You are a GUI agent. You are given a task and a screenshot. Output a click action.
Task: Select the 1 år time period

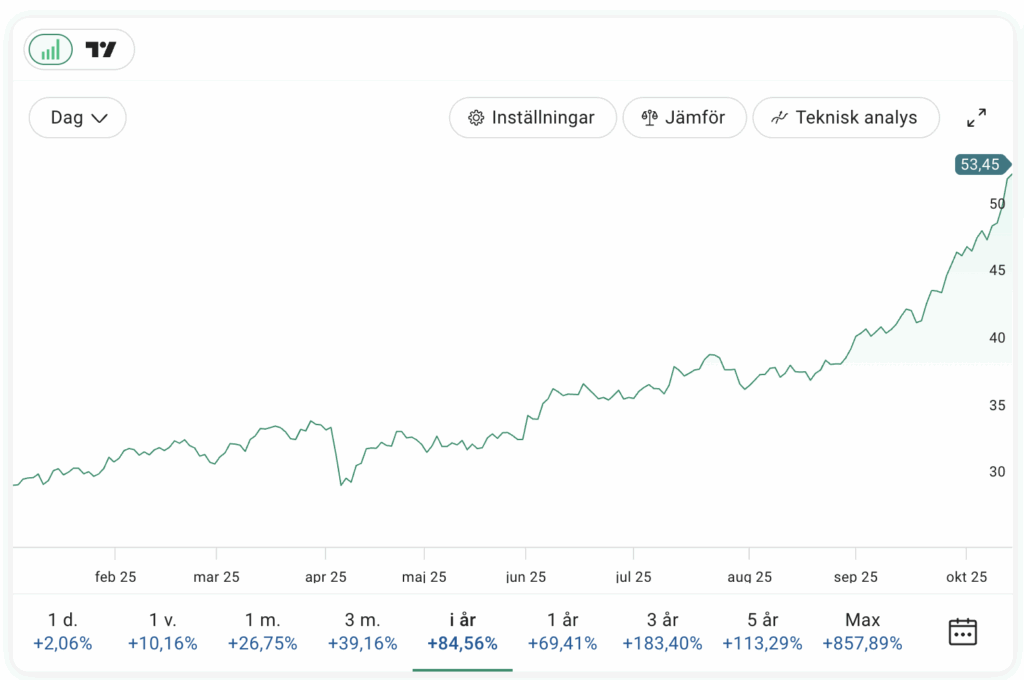point(562,632)
